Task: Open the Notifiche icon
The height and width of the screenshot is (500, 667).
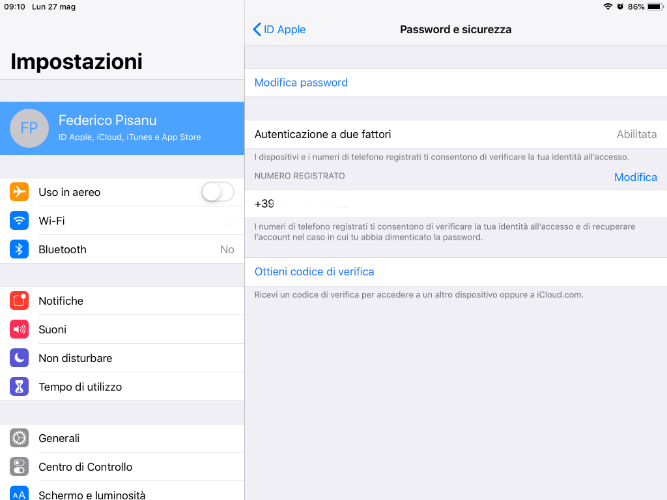Action: pos(19,301)
